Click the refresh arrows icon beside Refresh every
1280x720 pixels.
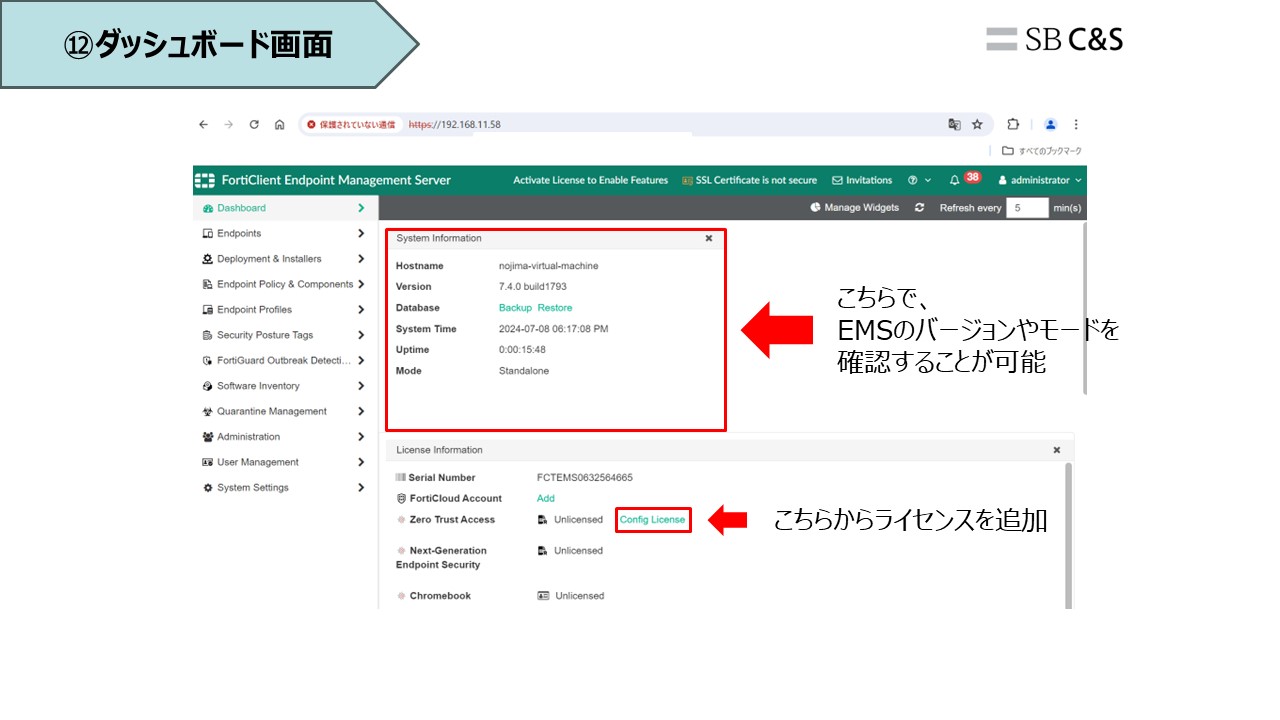(x=919, y=208)
